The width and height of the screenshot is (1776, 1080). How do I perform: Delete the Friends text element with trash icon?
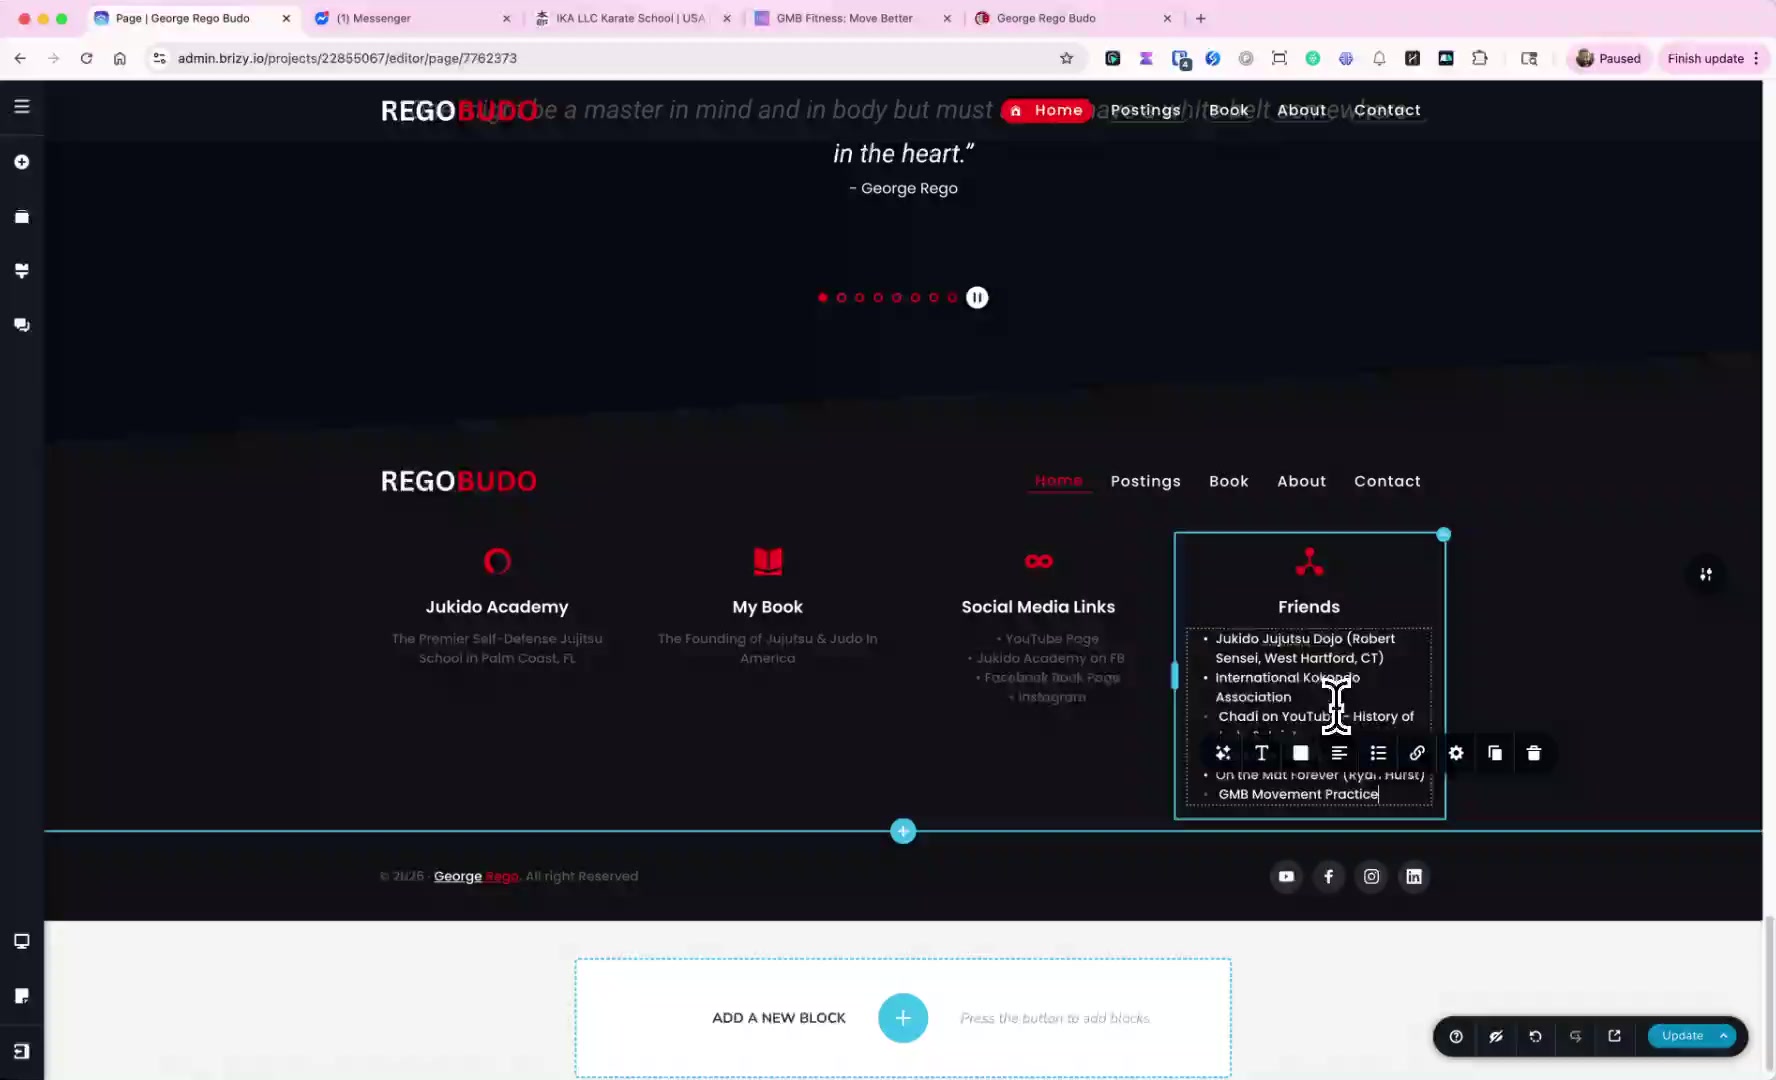(1533, 753)
